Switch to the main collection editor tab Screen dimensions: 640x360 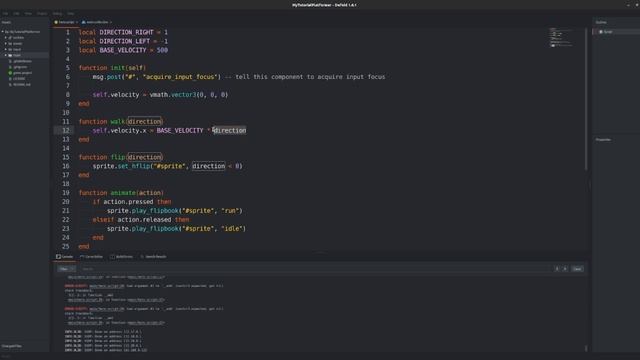coord(97,22)
